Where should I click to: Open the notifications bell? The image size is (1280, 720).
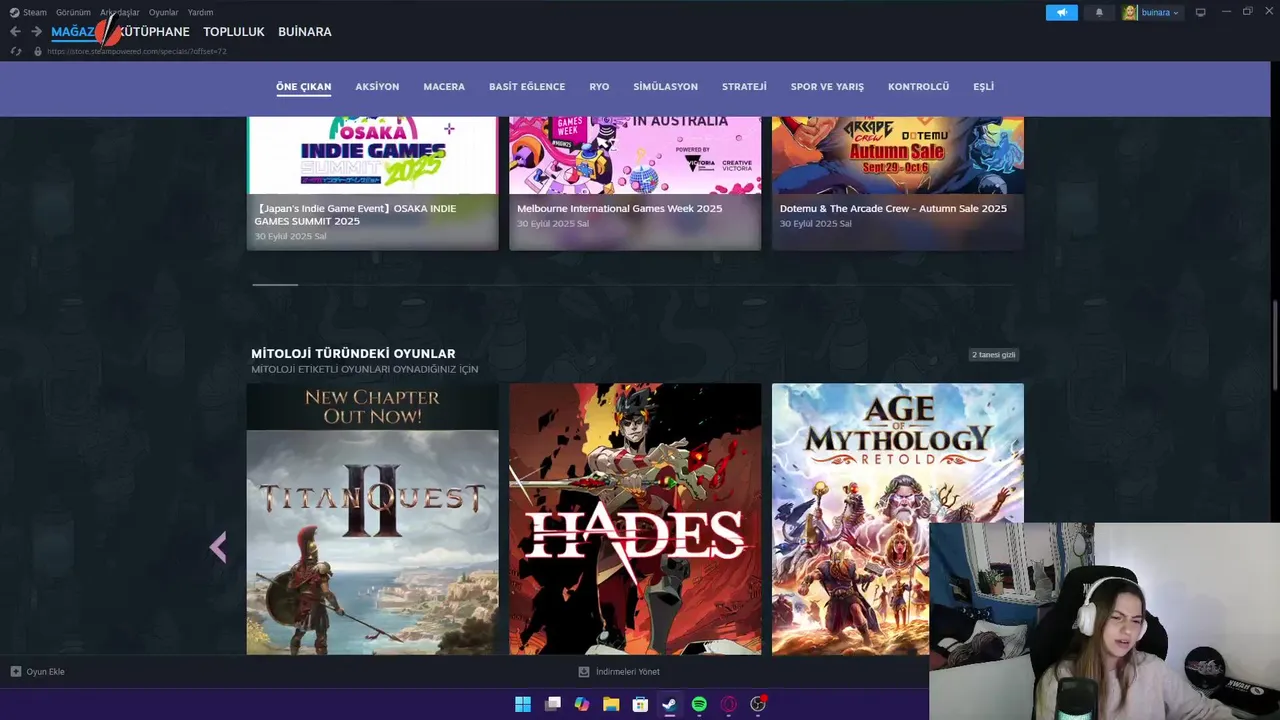tap(1099, 13)
